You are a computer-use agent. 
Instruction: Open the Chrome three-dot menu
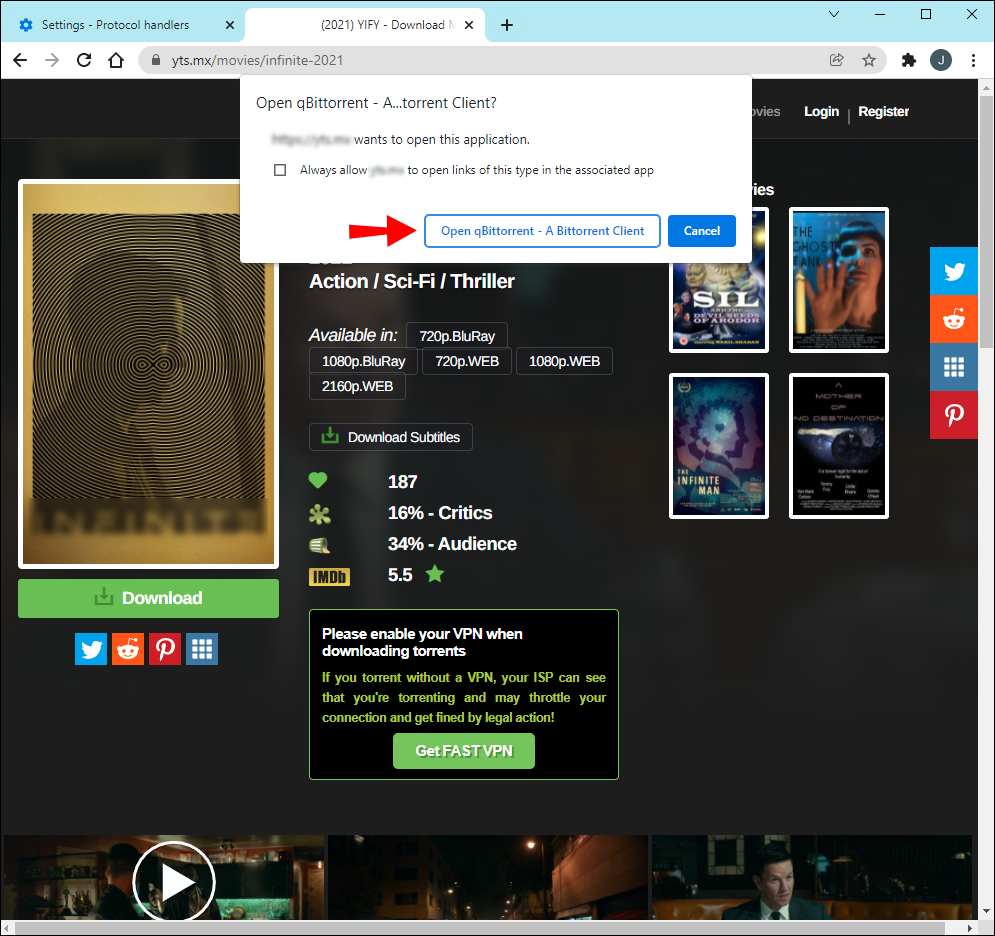click(x=973, y=60)
